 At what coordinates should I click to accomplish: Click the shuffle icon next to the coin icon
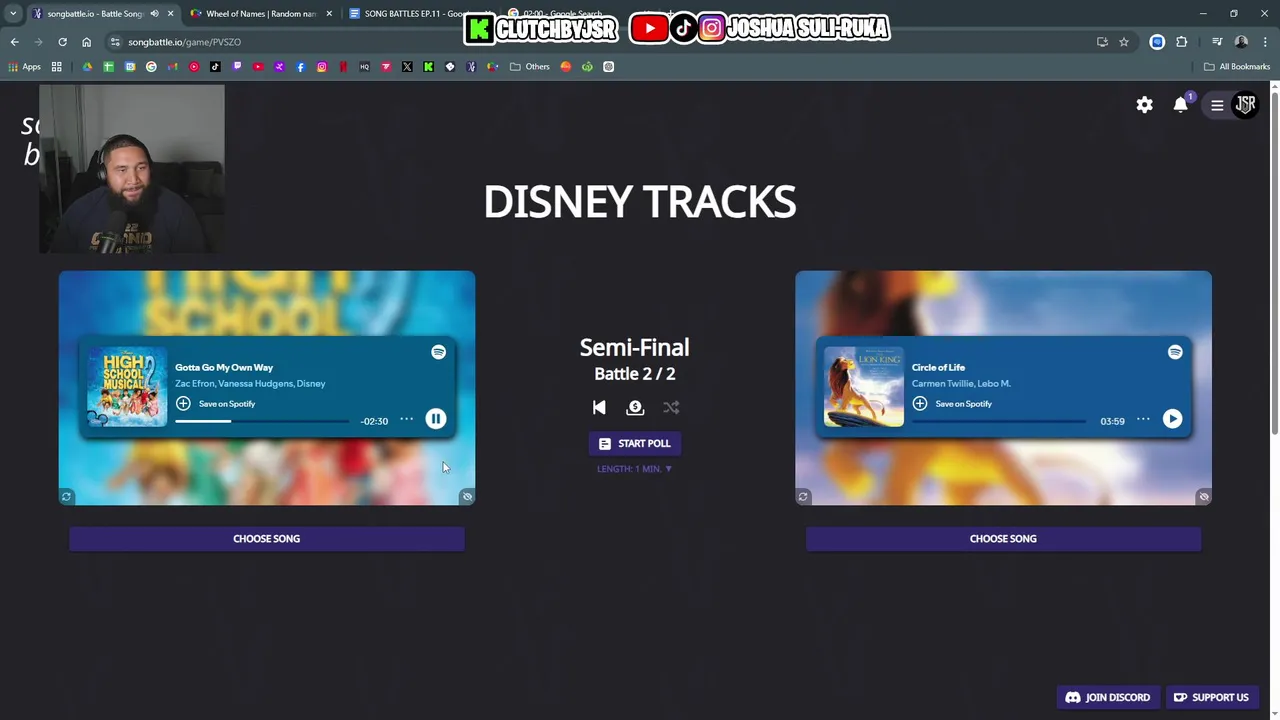tap(671, 407)
